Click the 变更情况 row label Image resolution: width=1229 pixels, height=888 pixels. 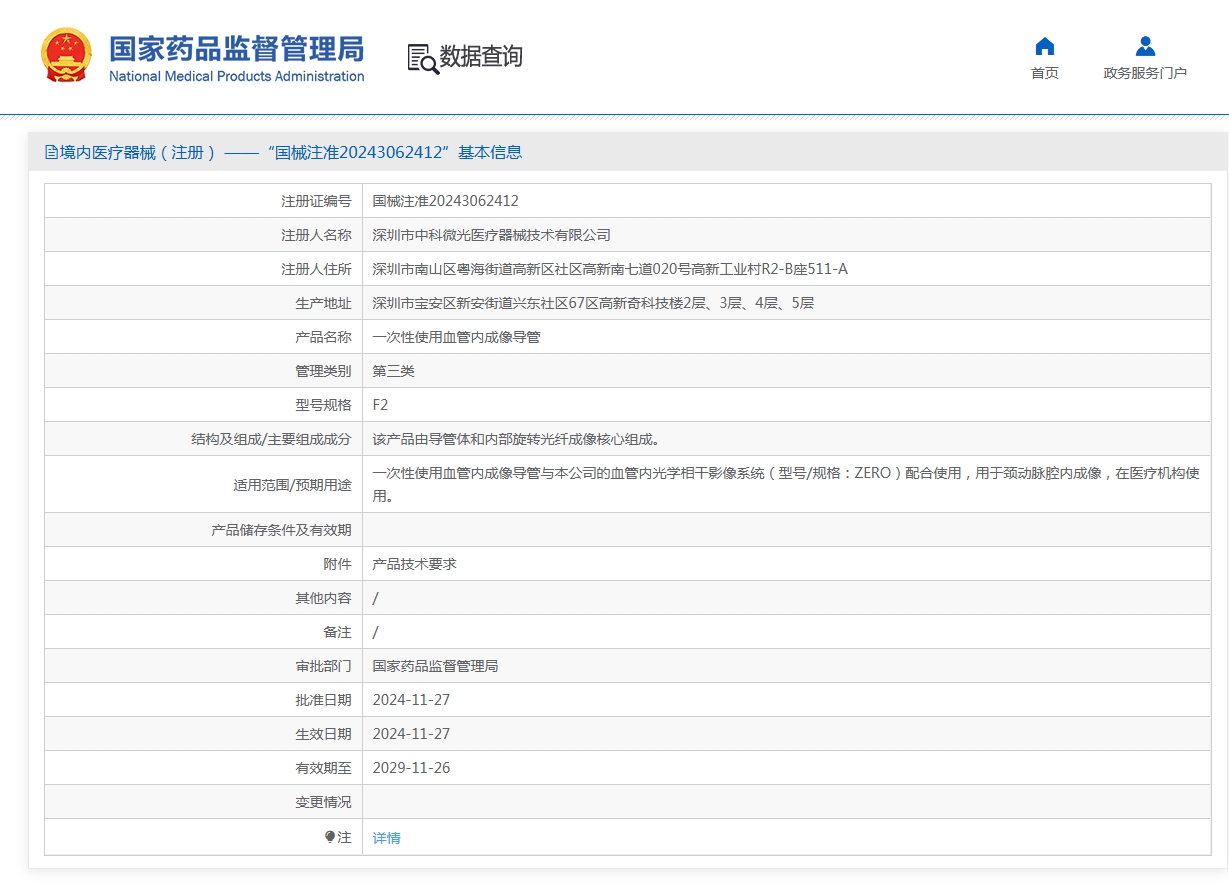324,802
